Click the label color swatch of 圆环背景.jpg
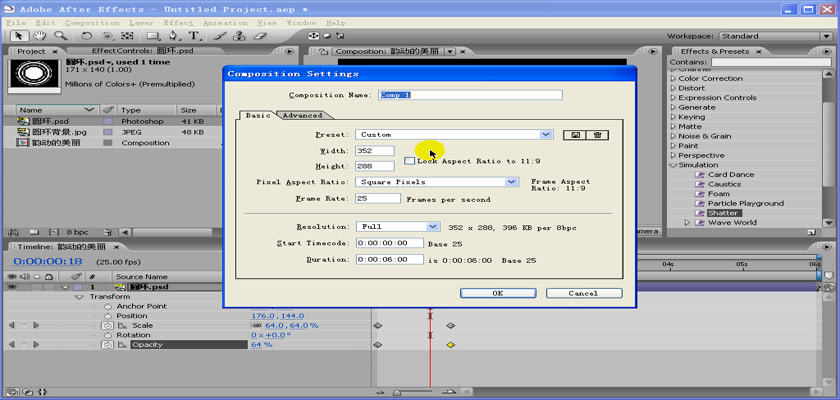 click(108, 132)
